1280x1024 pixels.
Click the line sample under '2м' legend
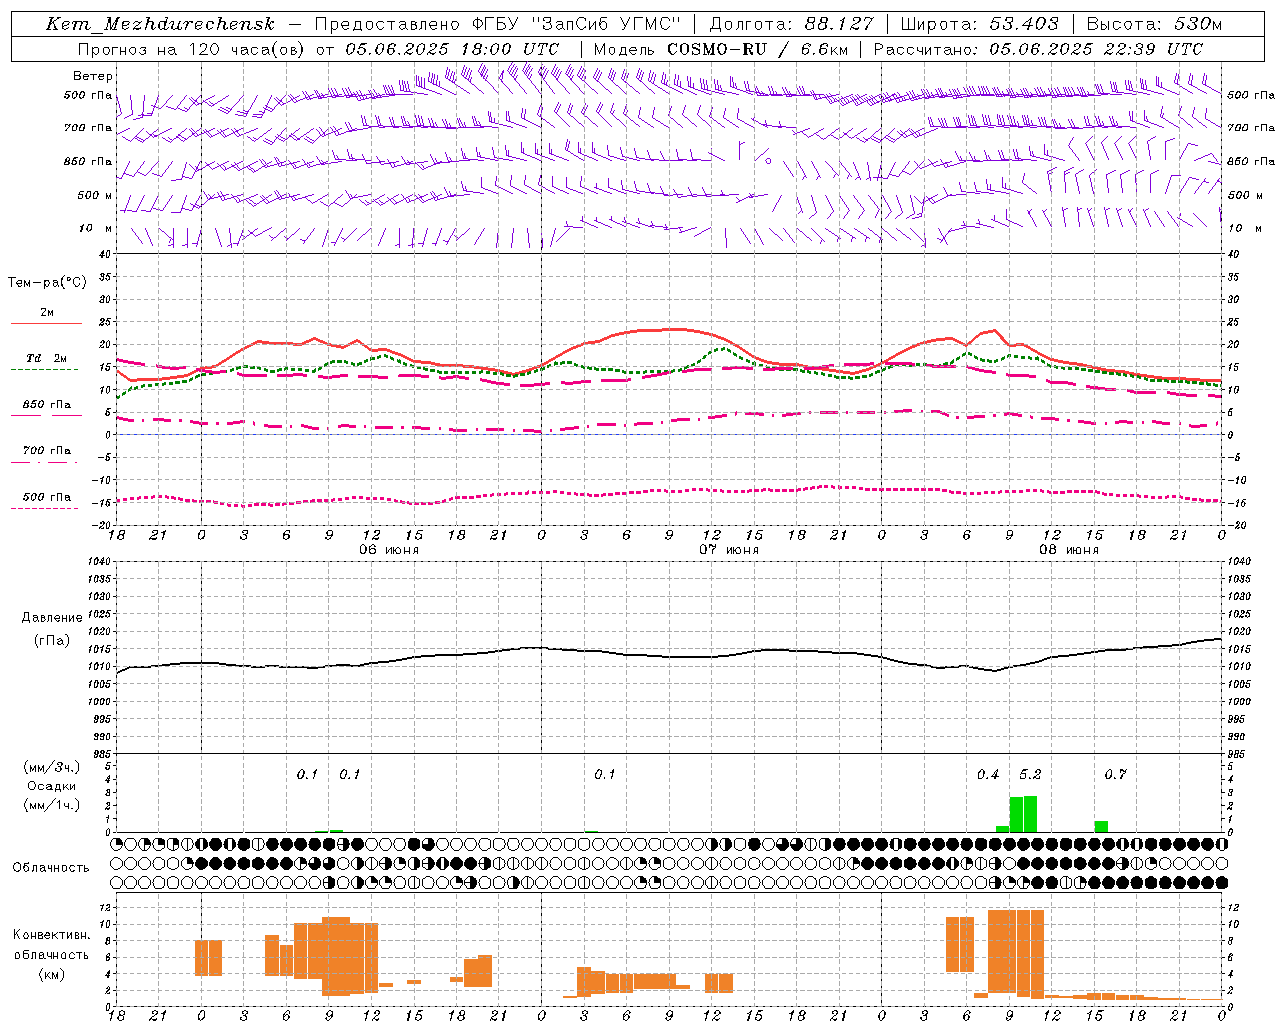pyautogui.click(x=46, y=323)
